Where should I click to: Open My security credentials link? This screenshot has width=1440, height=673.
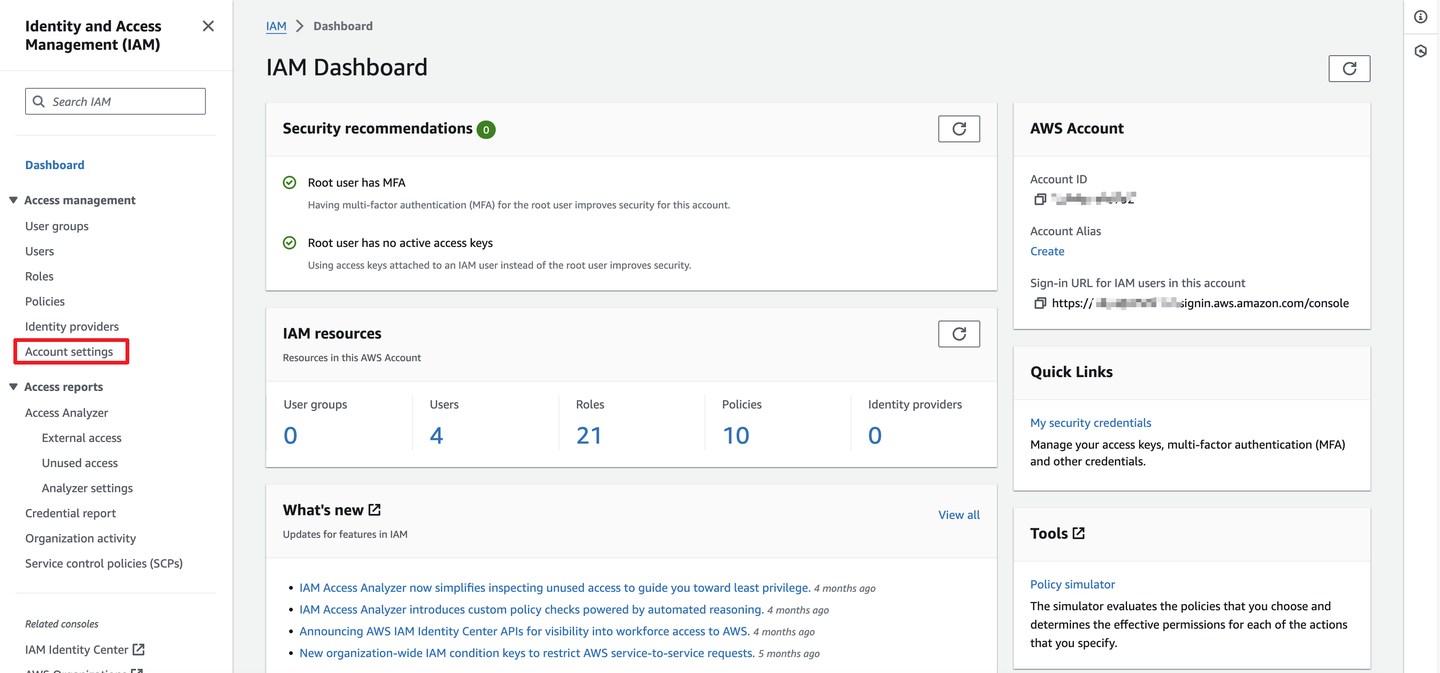pyautogui.click(x=1090, y=423)
